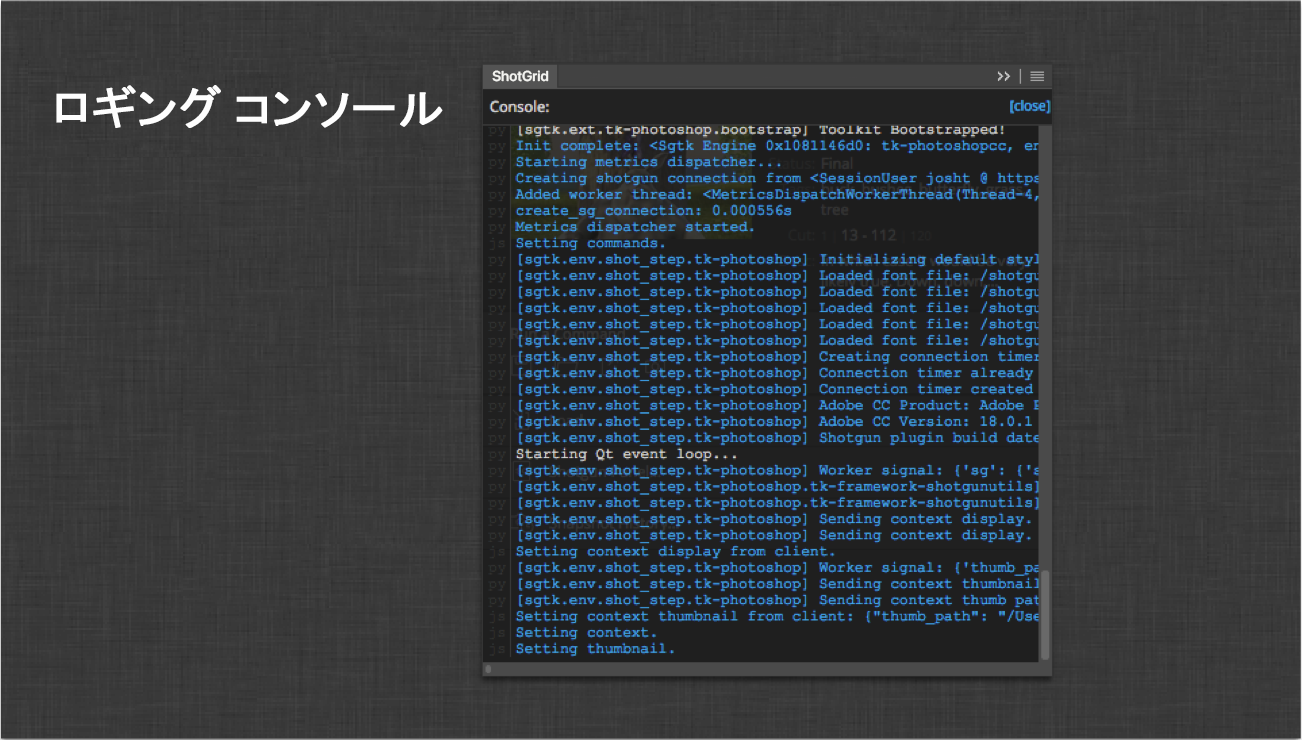Click the "Added worker thread" log line
The image size is (1302, 740).
[x=777, y=194]
